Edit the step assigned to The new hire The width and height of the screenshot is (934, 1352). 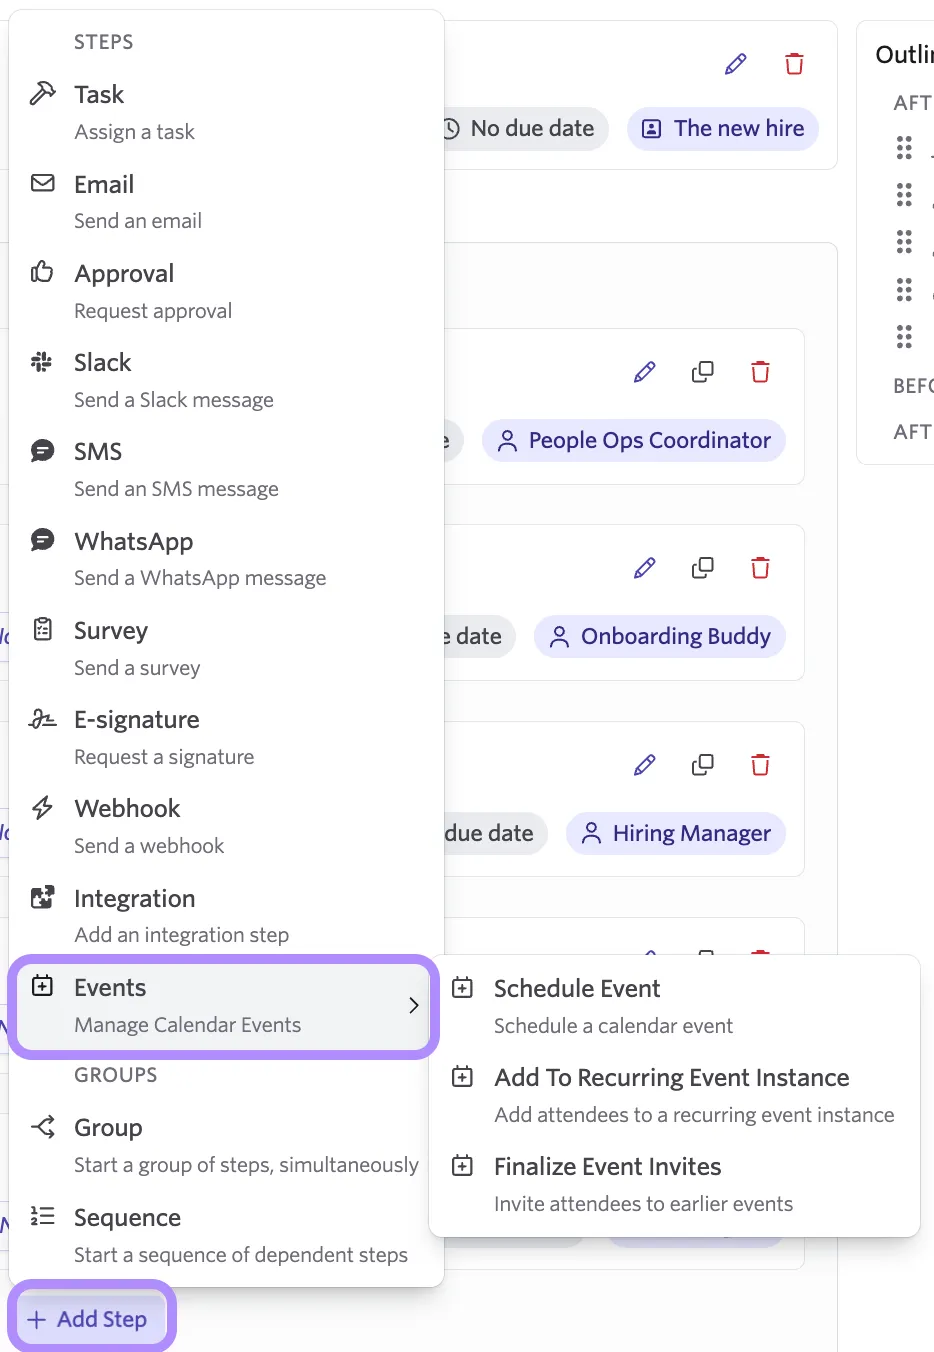pyautogui.click(x=736, y=64)
